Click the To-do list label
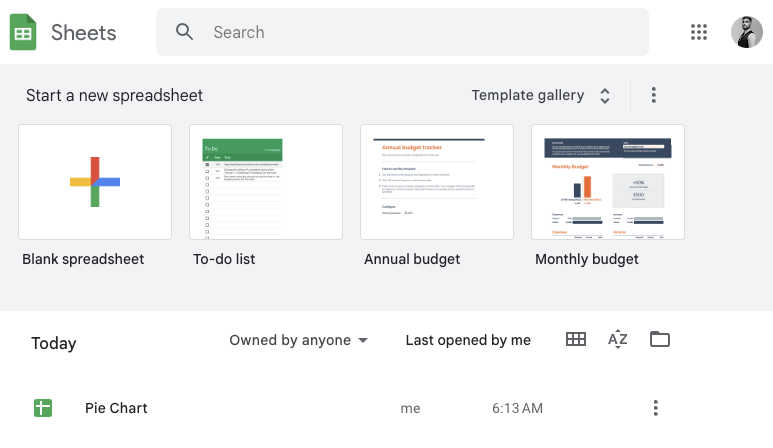The width and height of the screenshot is (773, 448). point(224,259)
